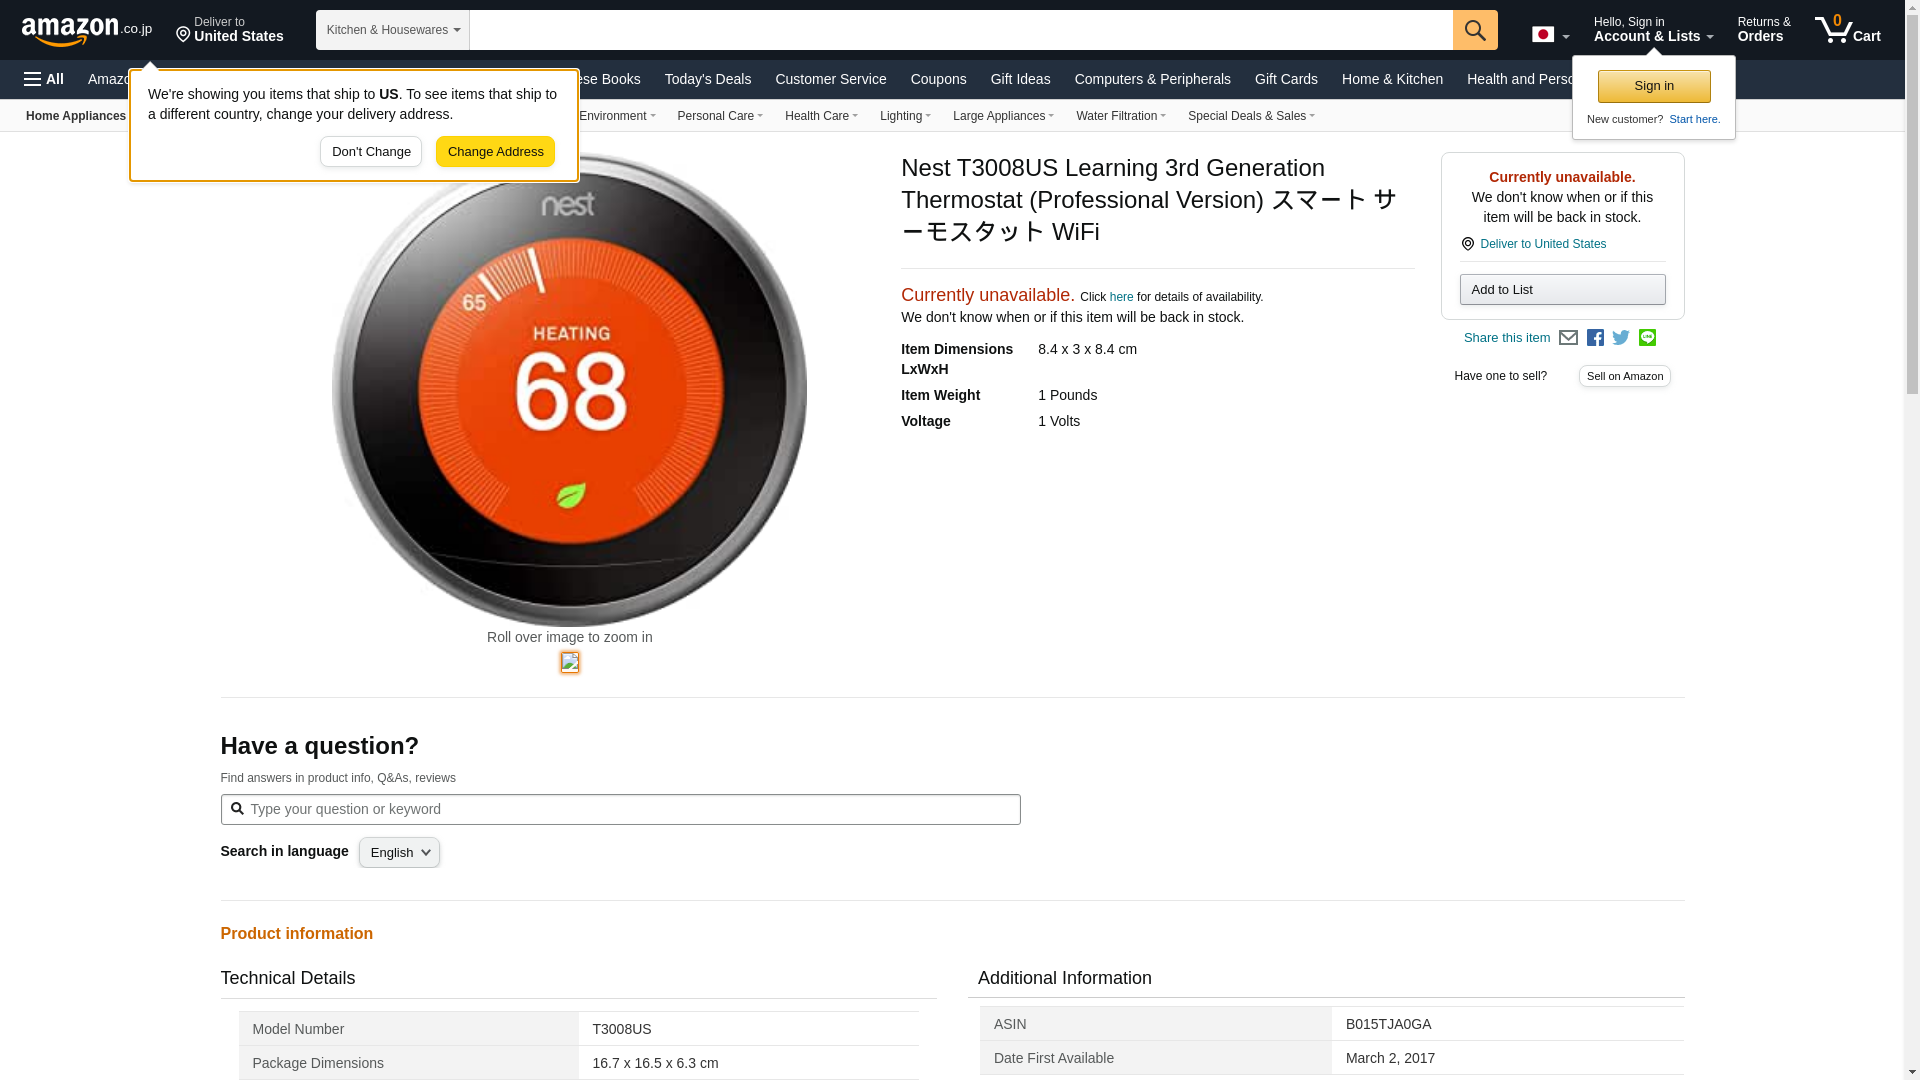Image resolution: width=1920 pixels, height=1080 pixels.
Task: Share item on LINE
Action: click(x=1647, y=338)
